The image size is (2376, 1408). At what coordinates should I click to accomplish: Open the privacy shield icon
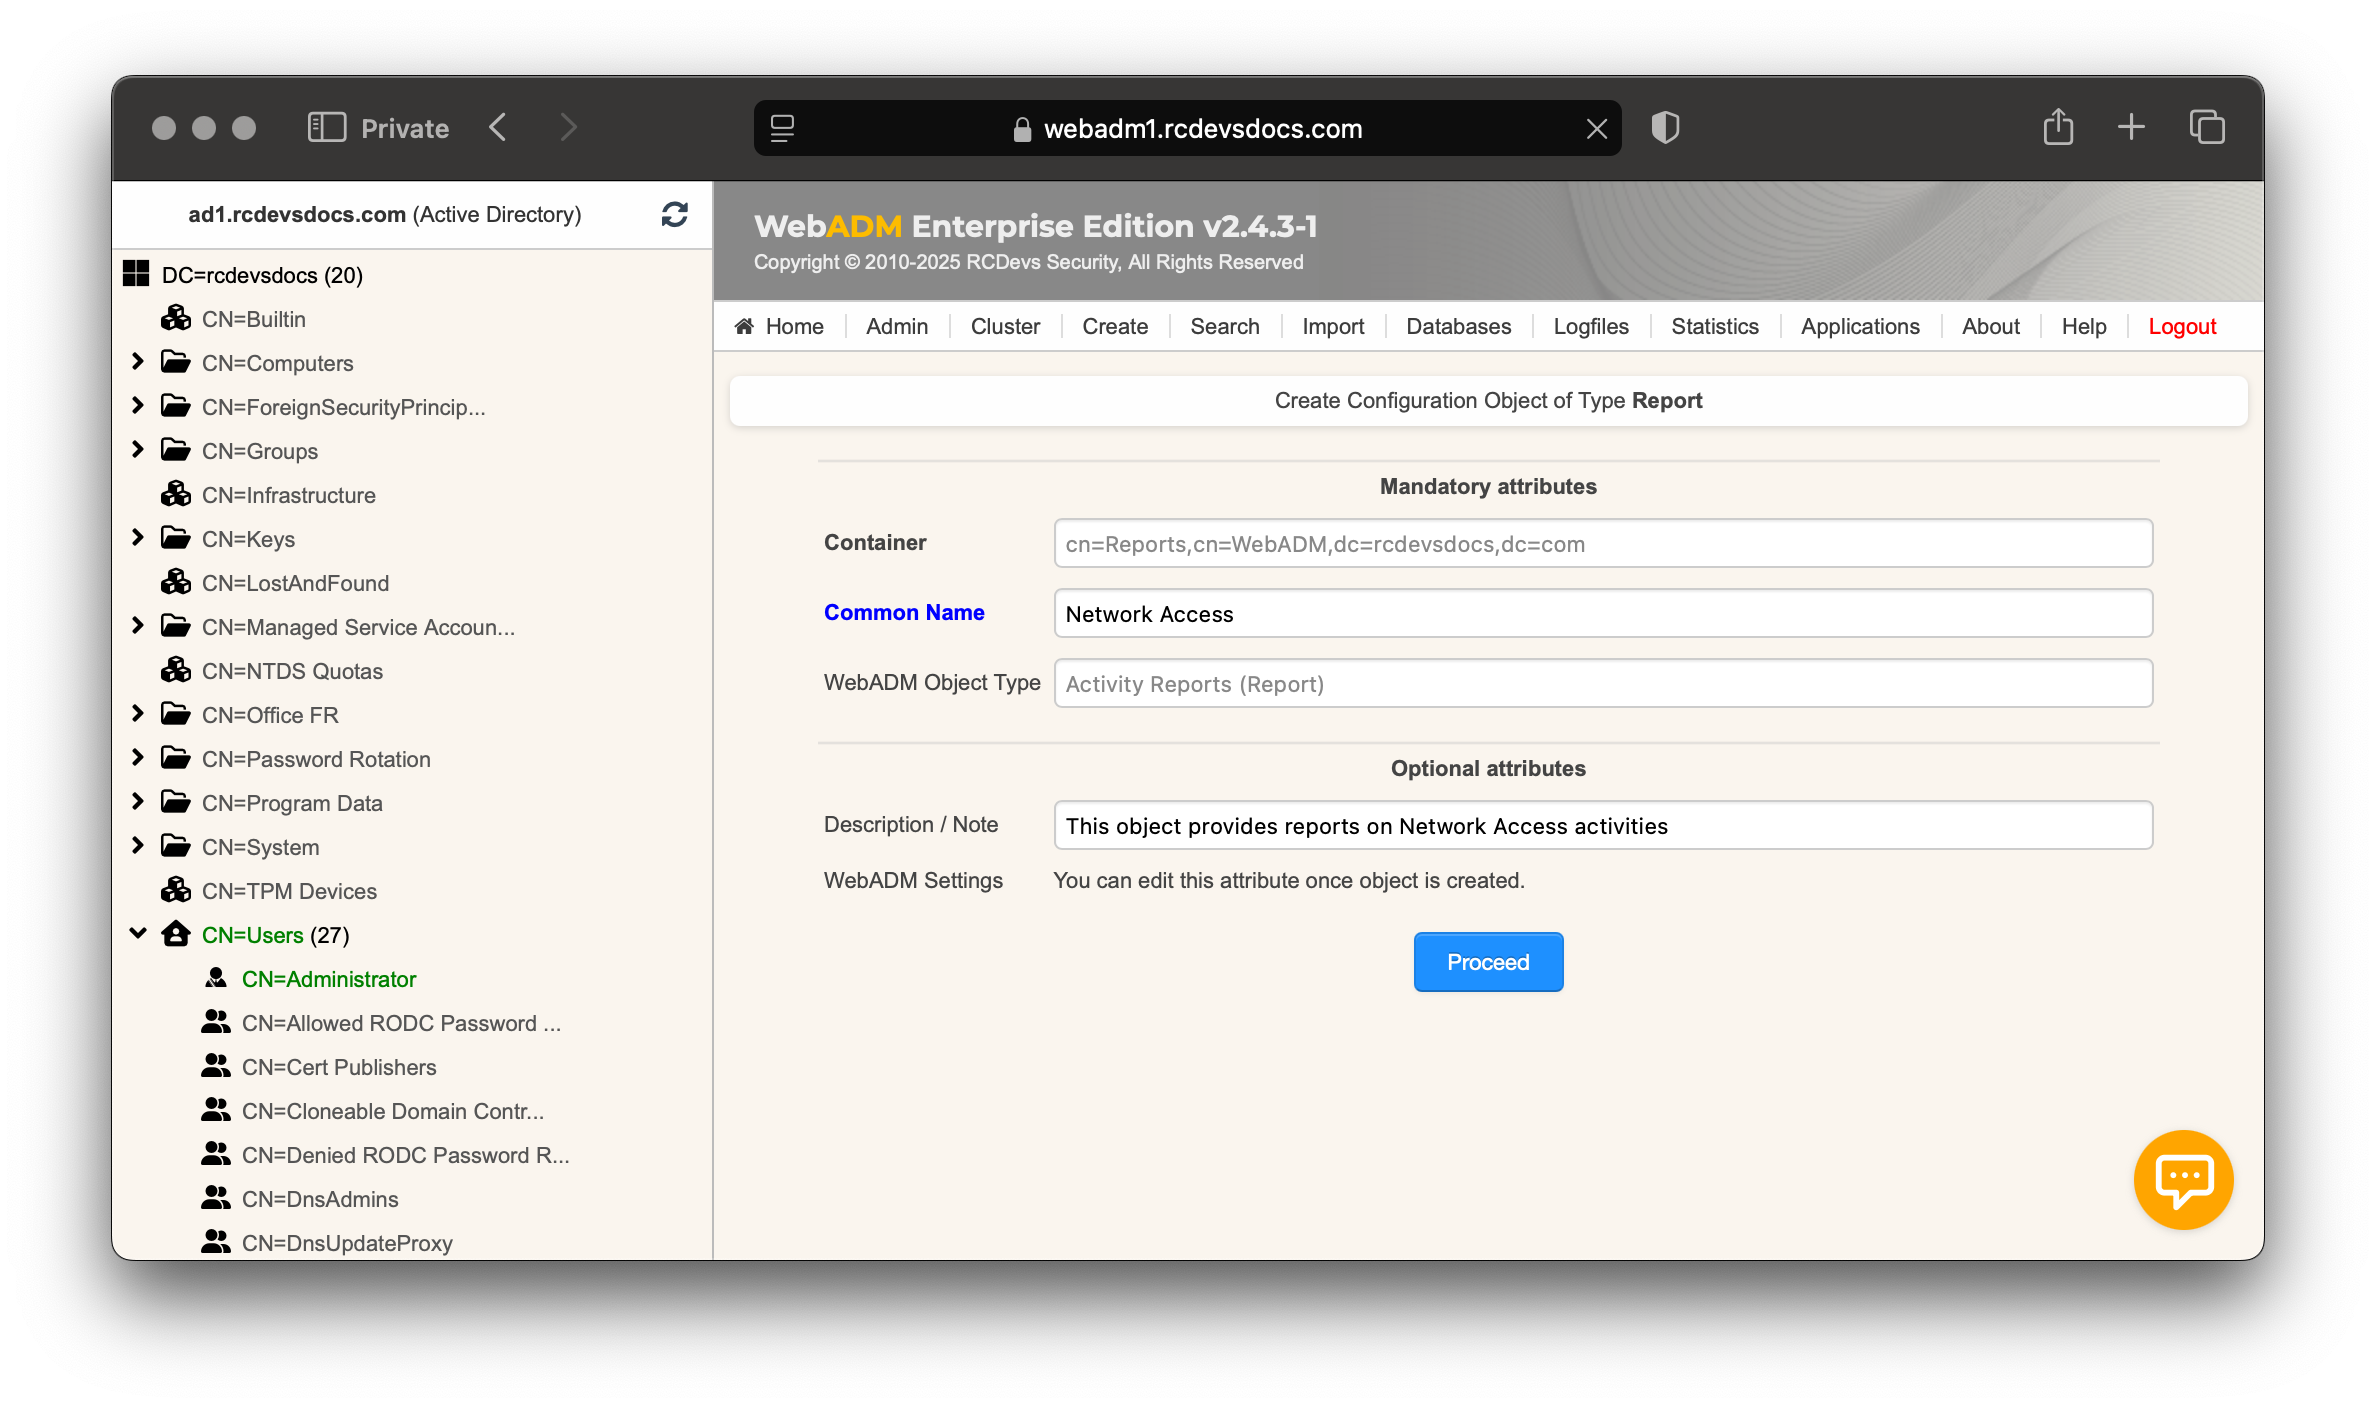click(x=1665, y=128)
